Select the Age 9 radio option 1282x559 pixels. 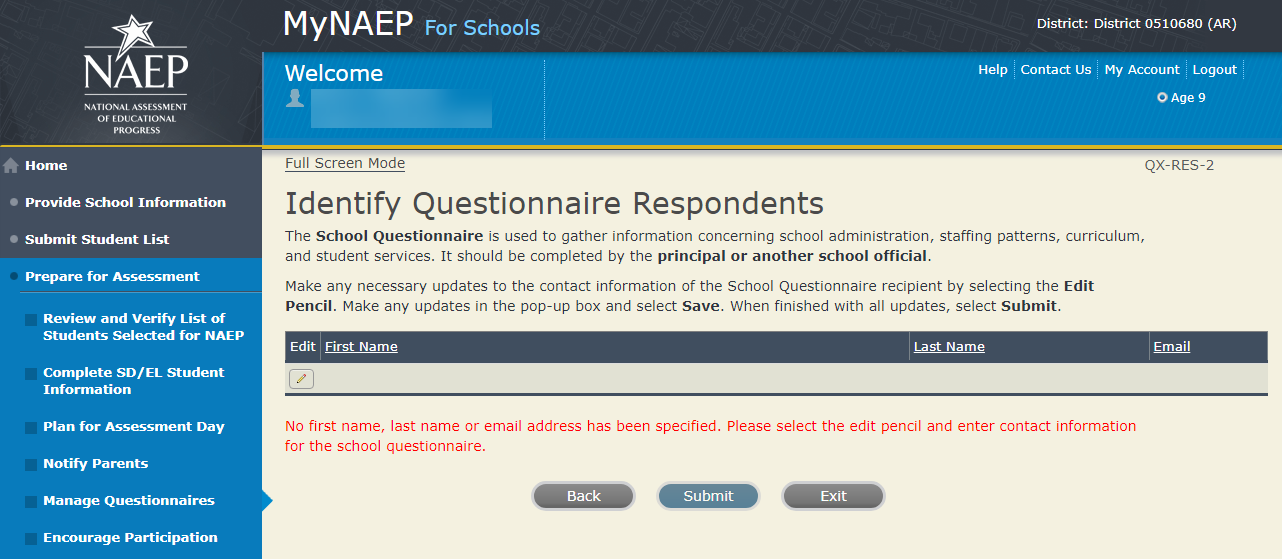pyautogui.click(x=1162, y=98)
